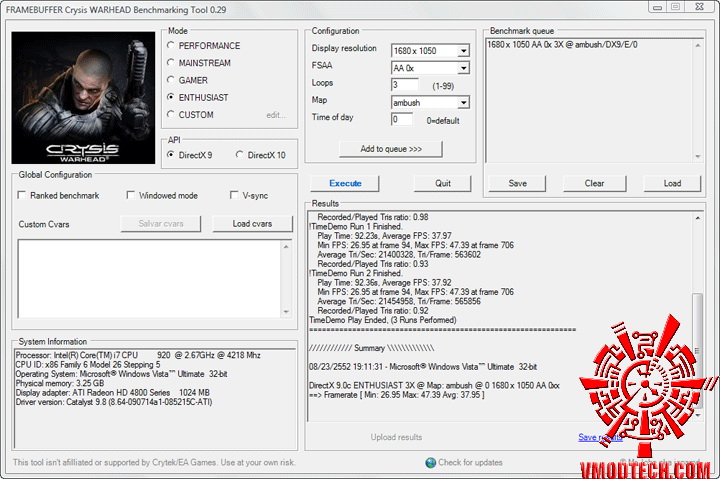Click the Results scrollbar up arrow
This screenshot has width=720, height=479.
[x=698, y=218]
